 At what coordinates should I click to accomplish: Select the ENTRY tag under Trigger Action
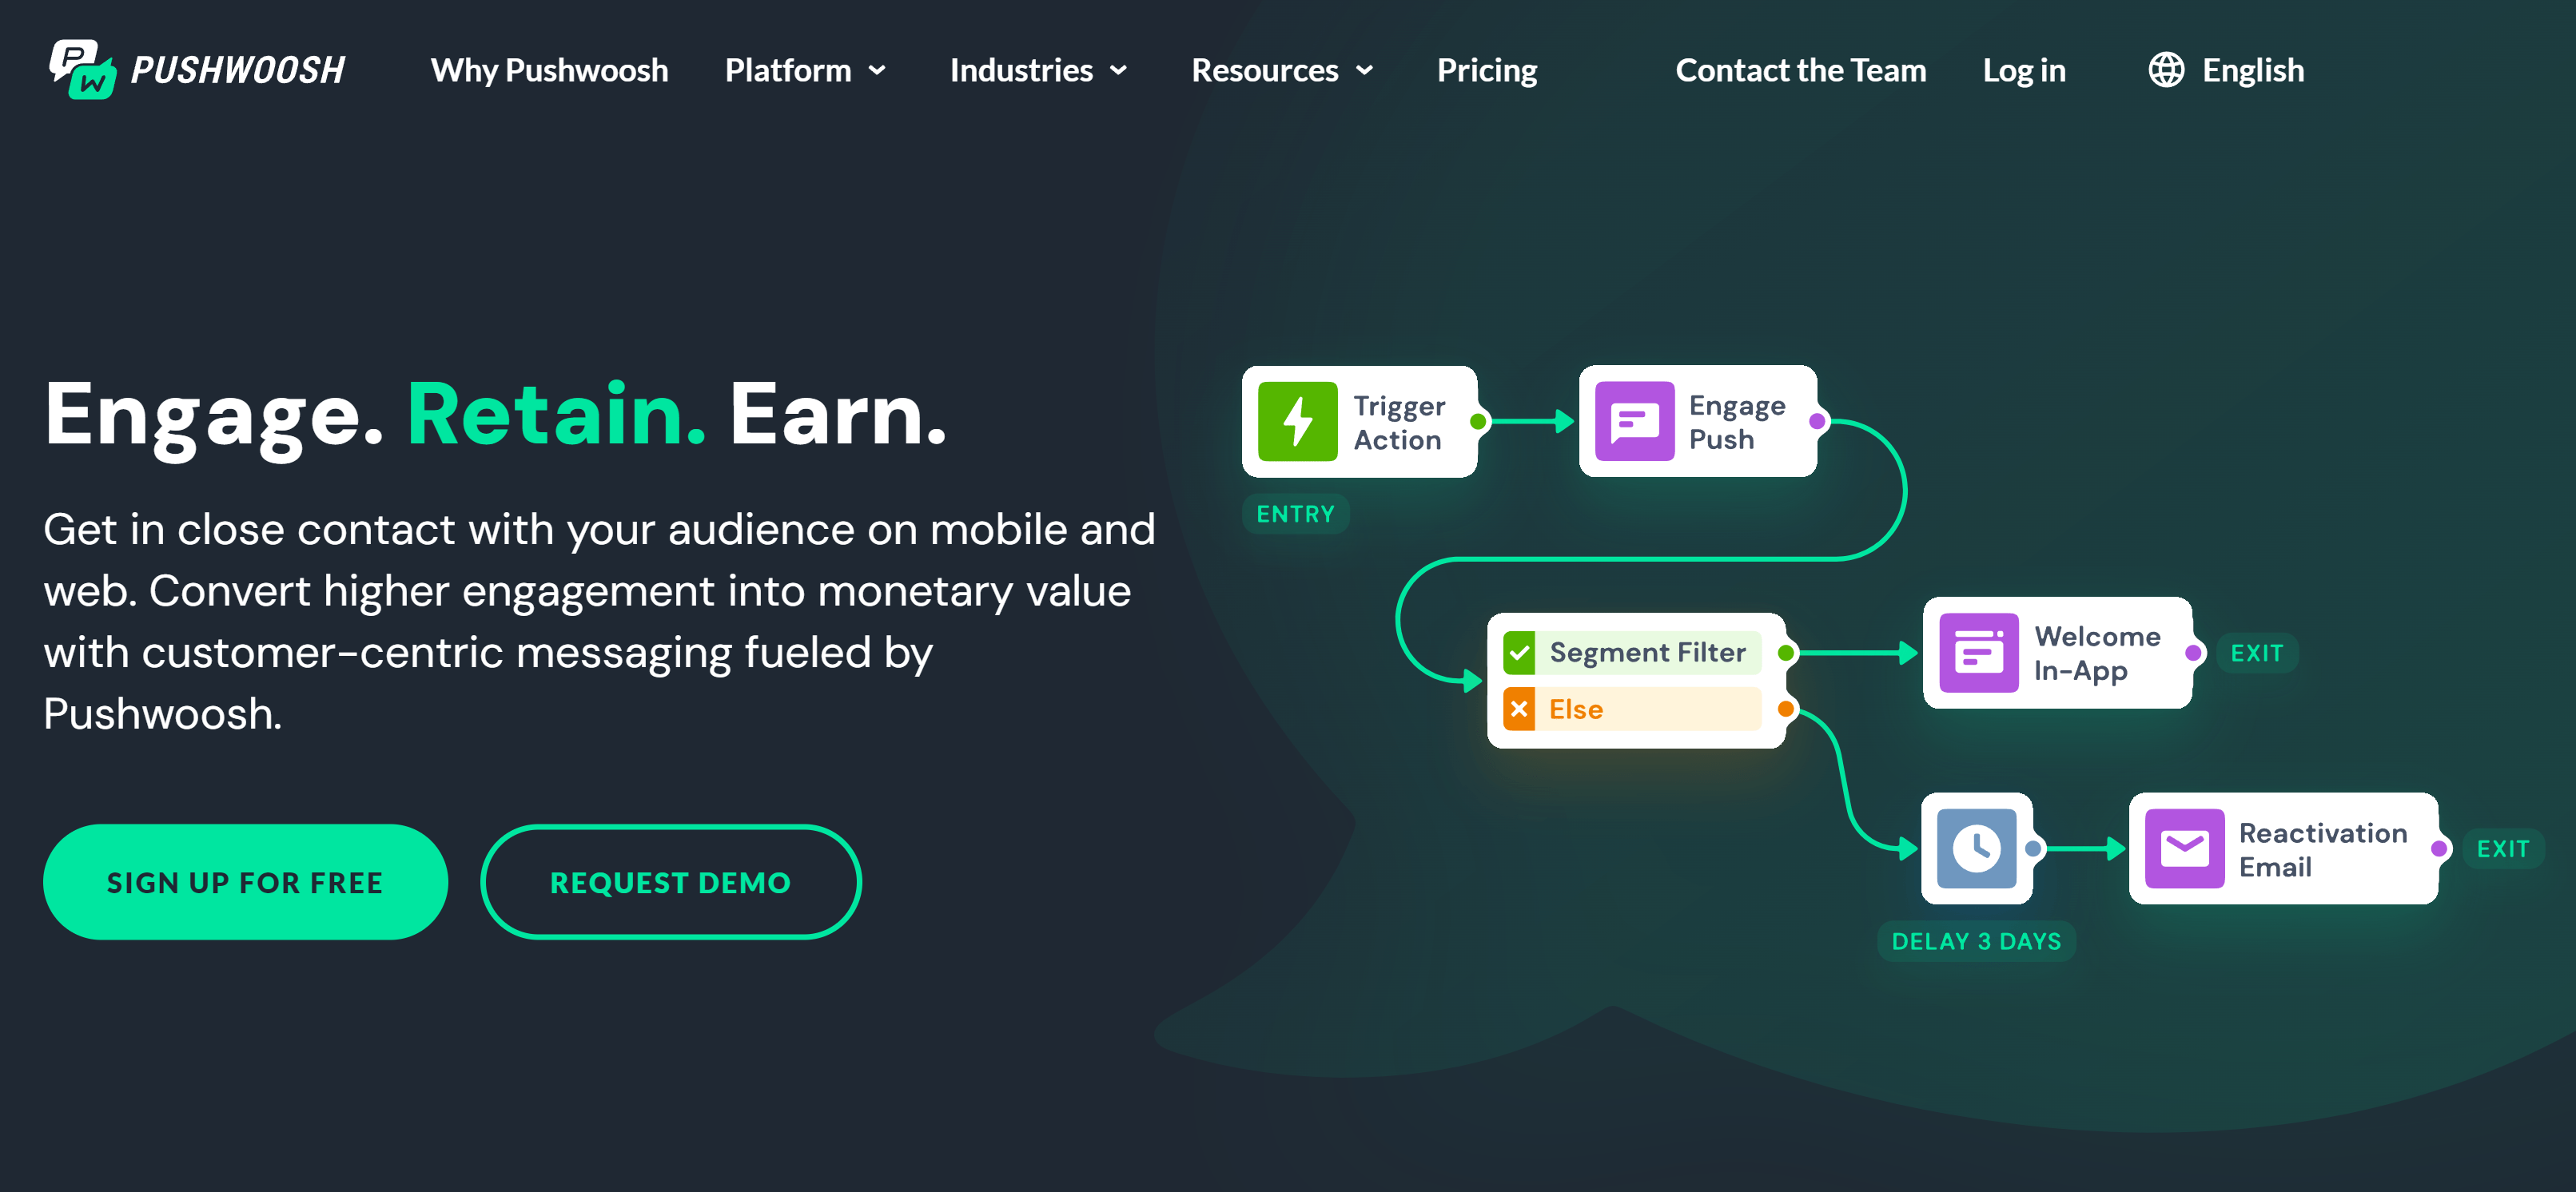[1295, 514]
